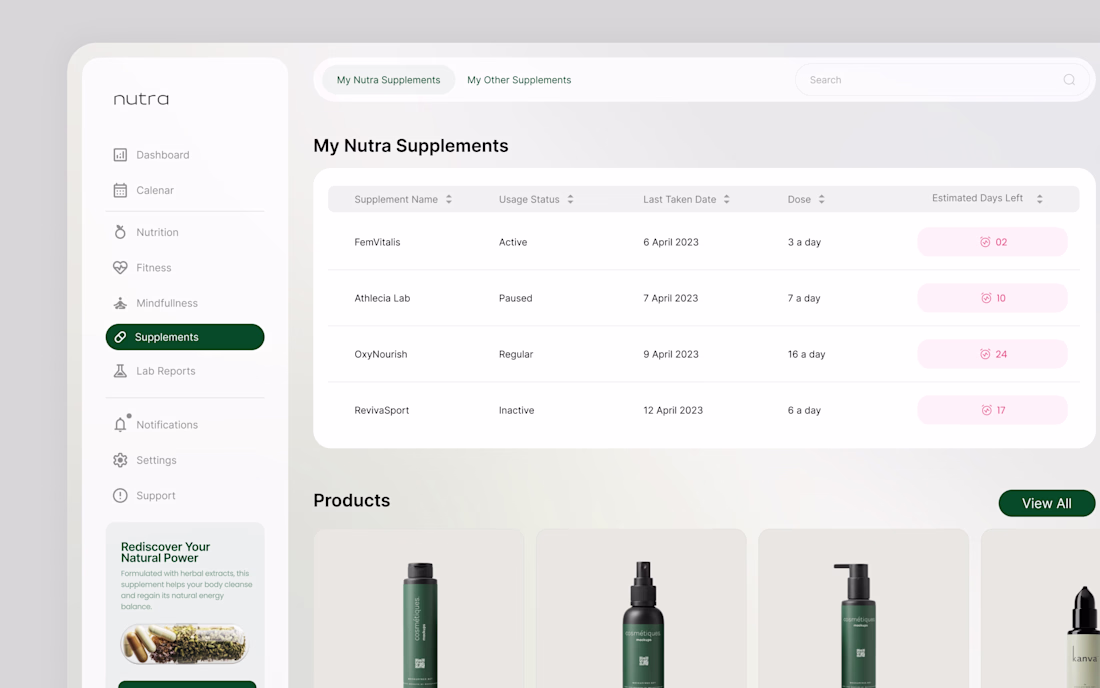Viewport: 1100px width, 688px height.
Task: Click the View All products button
Action: point(1047,504)
